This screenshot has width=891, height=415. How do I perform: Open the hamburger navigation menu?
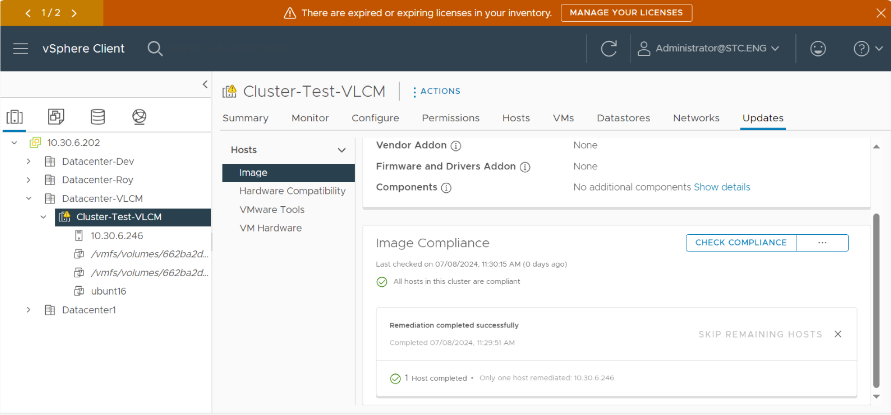20,49
